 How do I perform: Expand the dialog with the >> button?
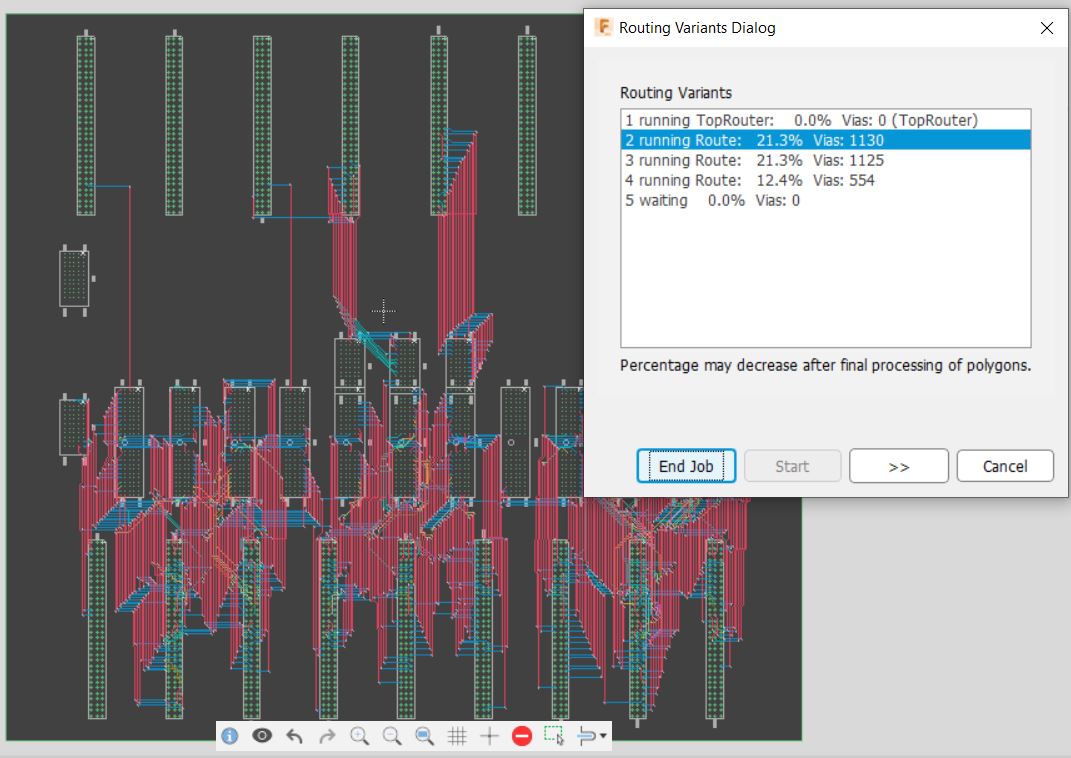898,466
